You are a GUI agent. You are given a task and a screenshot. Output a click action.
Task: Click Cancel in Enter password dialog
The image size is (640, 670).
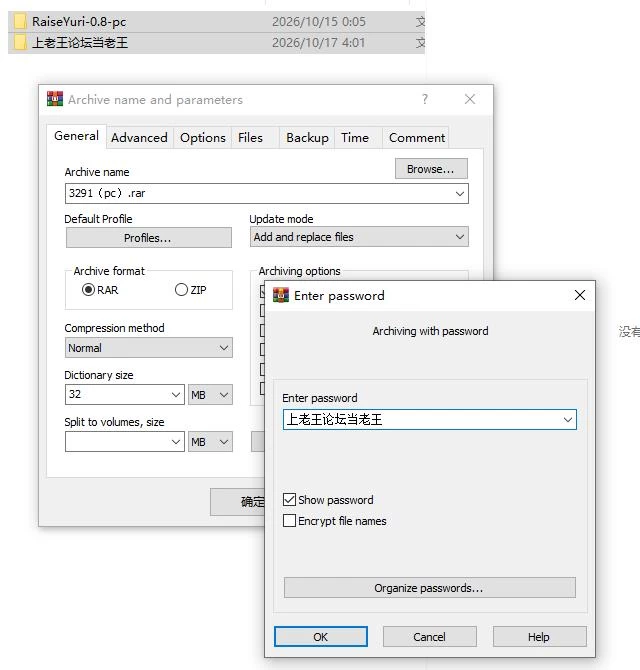(x=429, y=637)
